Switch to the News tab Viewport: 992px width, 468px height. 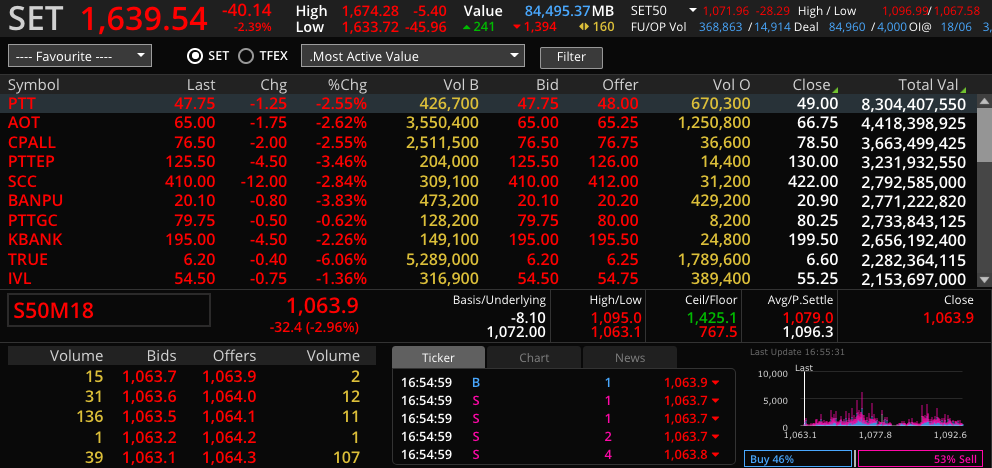coord(629,357)
